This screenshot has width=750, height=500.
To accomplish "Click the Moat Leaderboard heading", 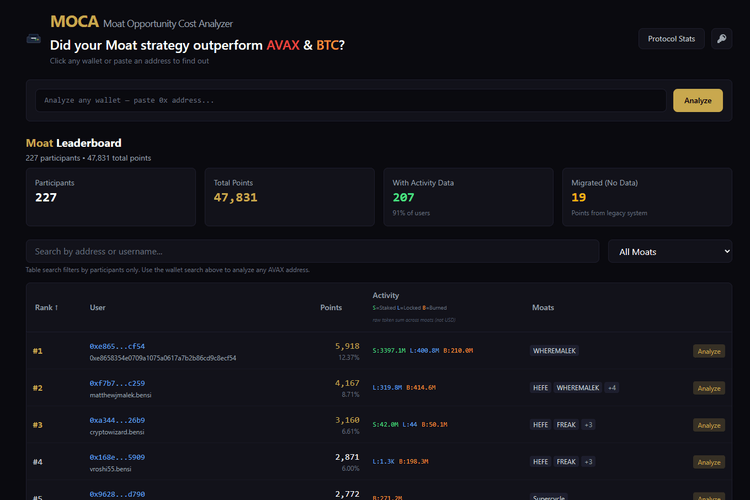I will pos(74,143).
